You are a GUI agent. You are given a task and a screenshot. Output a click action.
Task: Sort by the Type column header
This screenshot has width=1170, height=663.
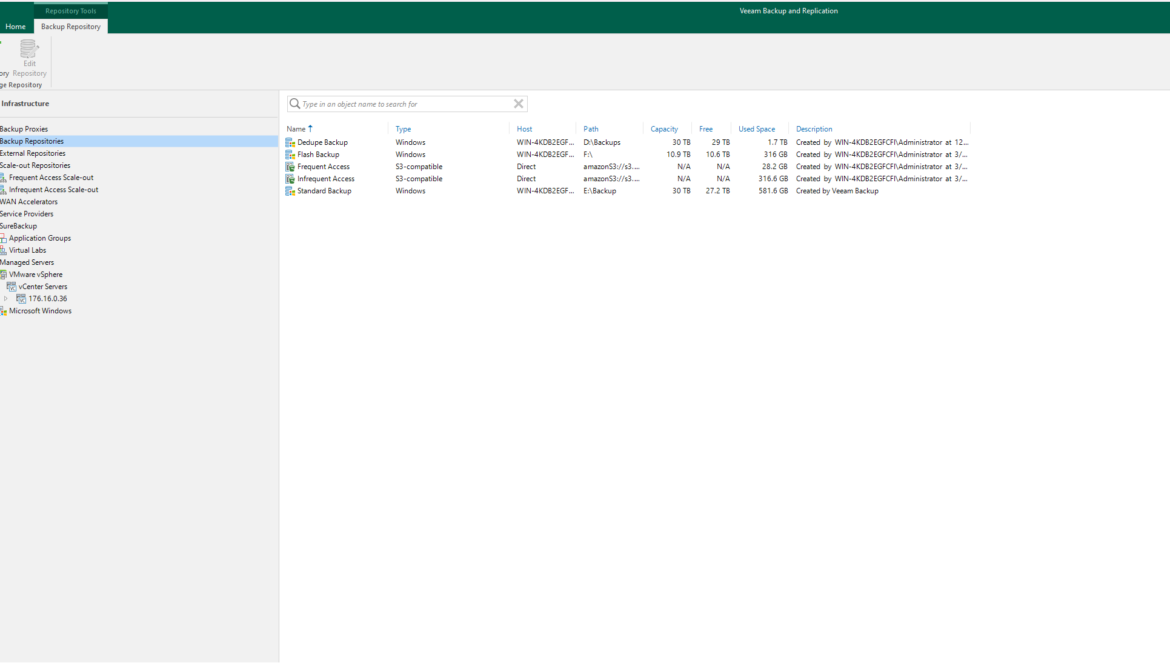pyautogui.click(x=403, y=129)
